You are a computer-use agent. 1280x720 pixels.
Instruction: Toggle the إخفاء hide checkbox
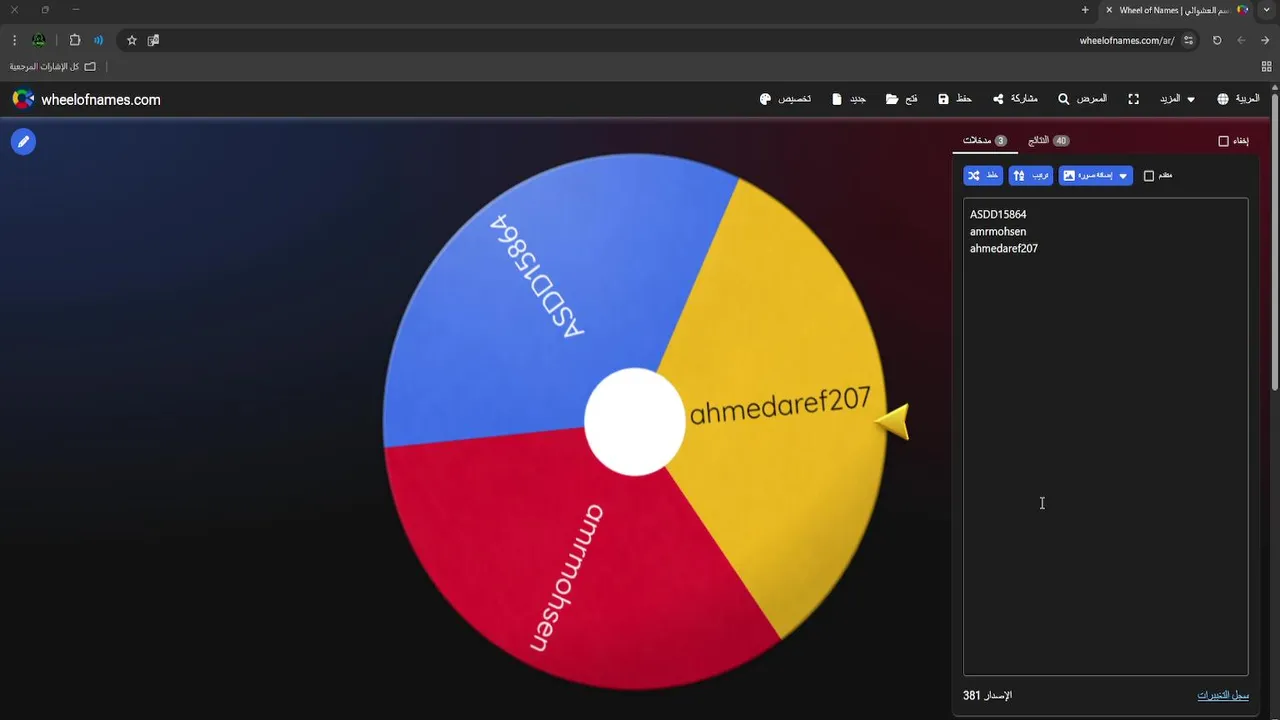pos(1223,141)
